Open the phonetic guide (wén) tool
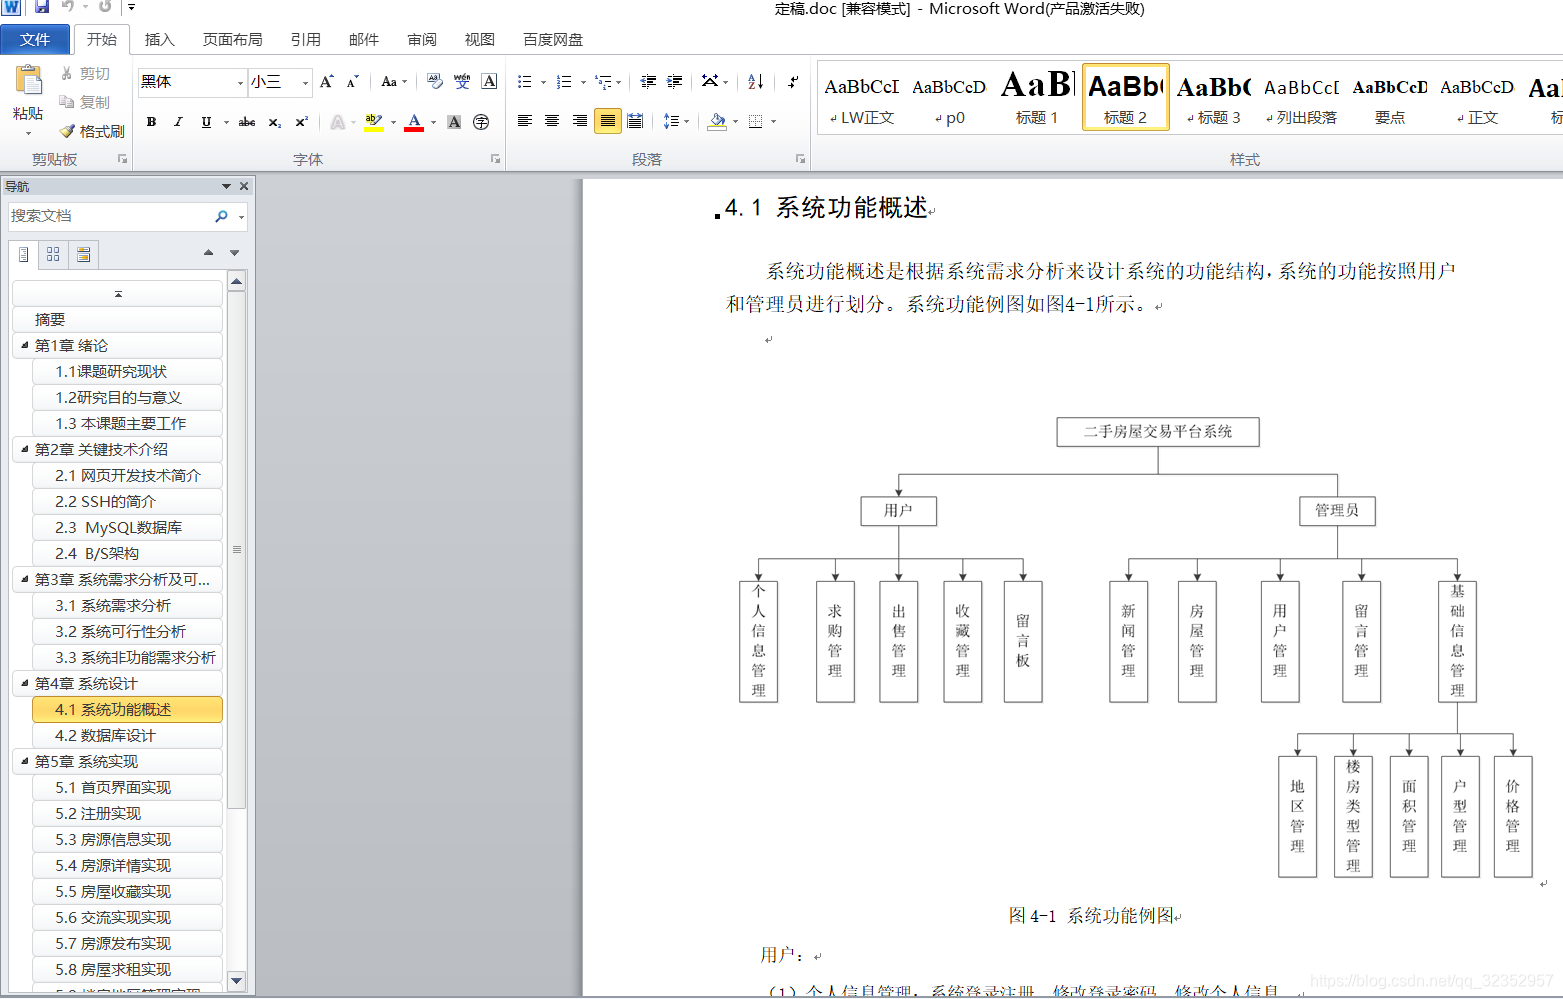Screen dimensions: 1563x999 (462, 82)
